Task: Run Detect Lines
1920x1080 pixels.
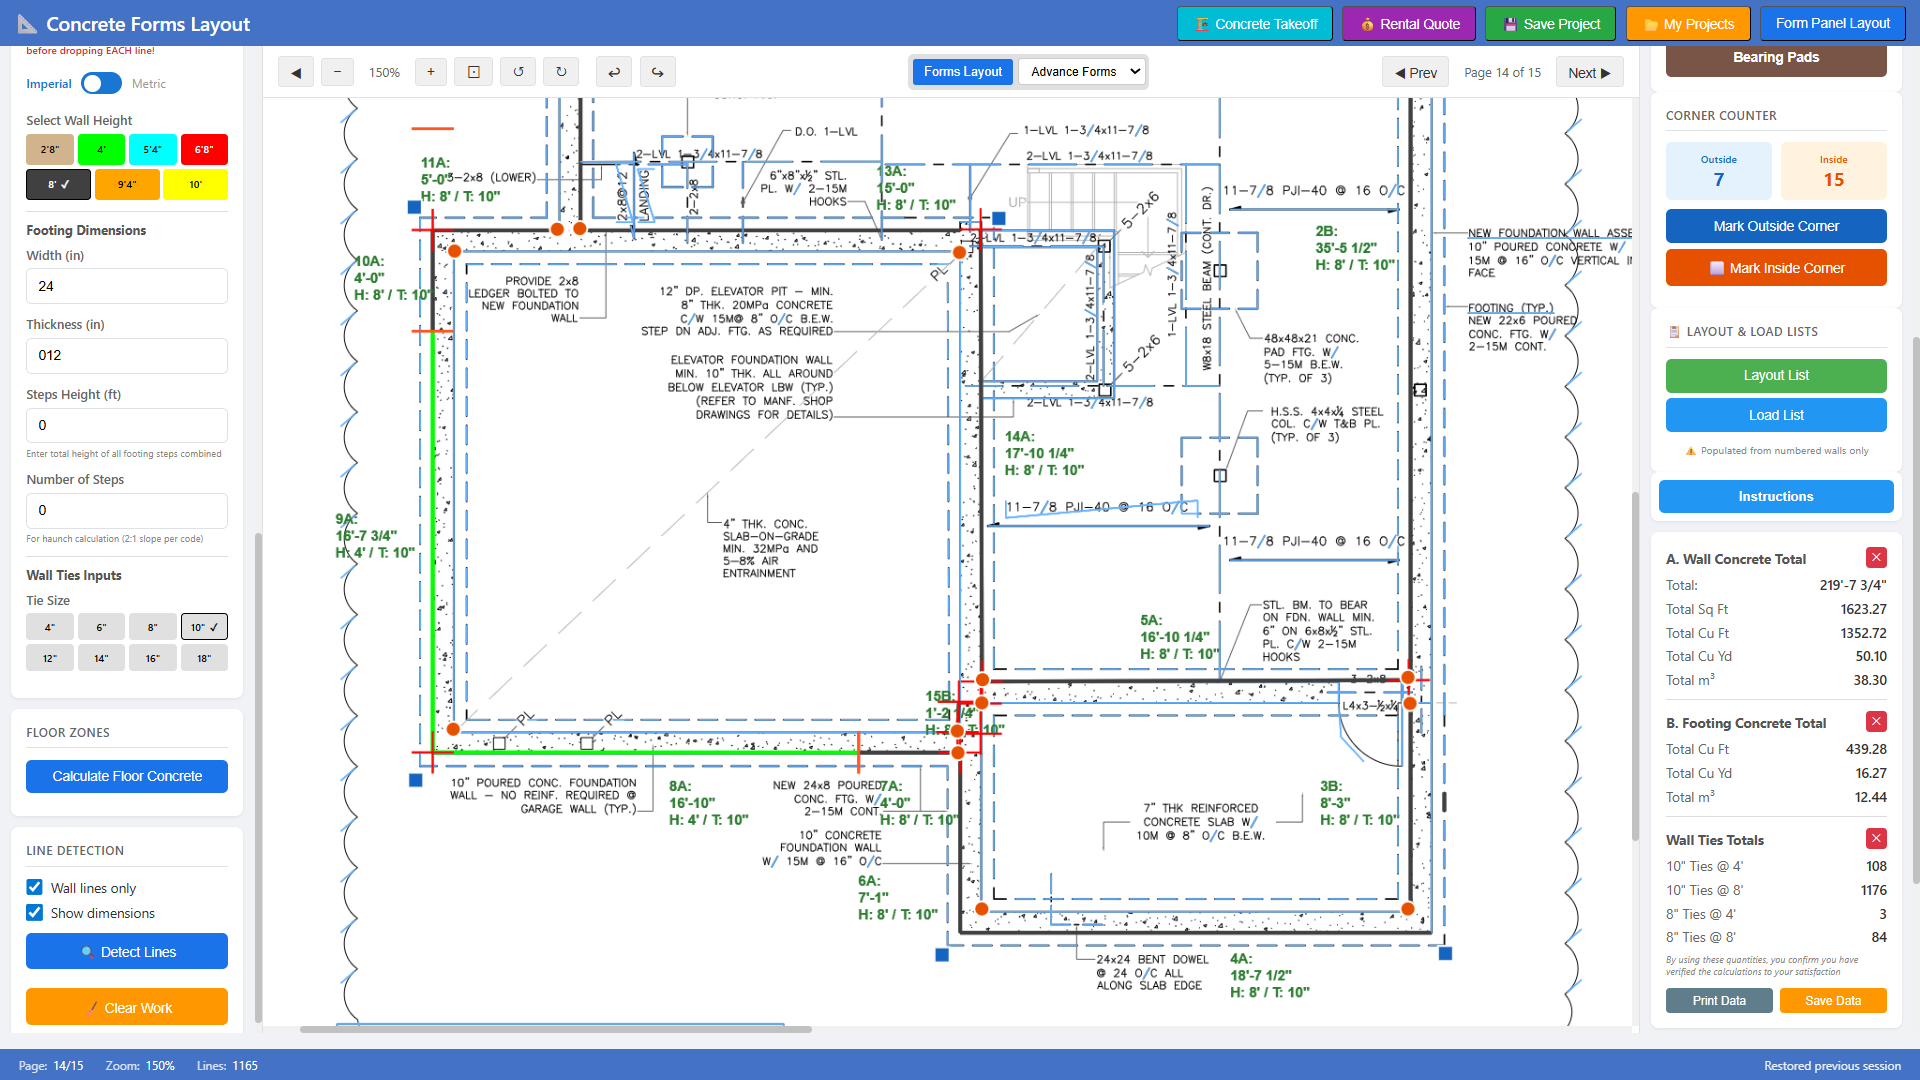Action: click(127, 952)
